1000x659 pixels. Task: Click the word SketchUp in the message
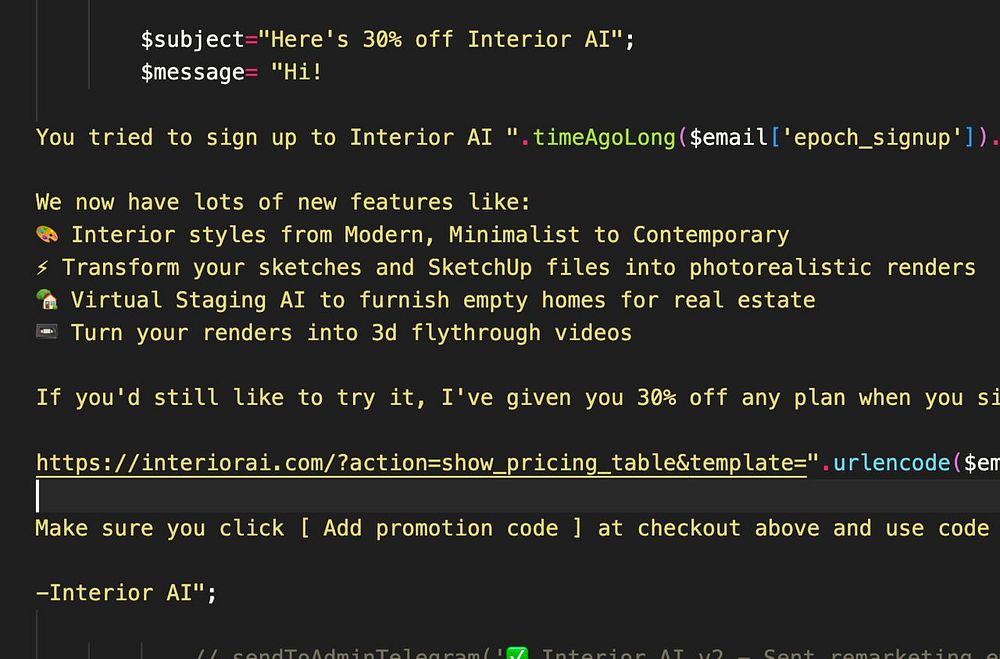click(x=480, y=267)
